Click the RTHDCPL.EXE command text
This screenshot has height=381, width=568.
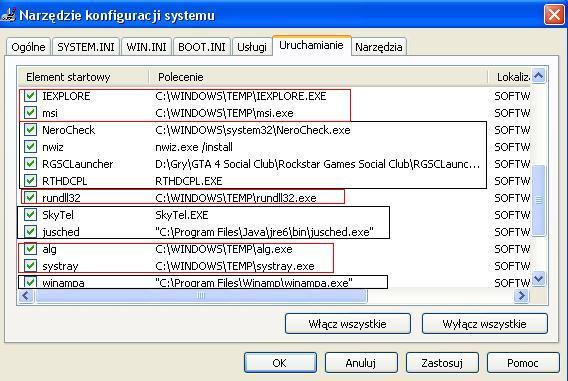point(189,181)
